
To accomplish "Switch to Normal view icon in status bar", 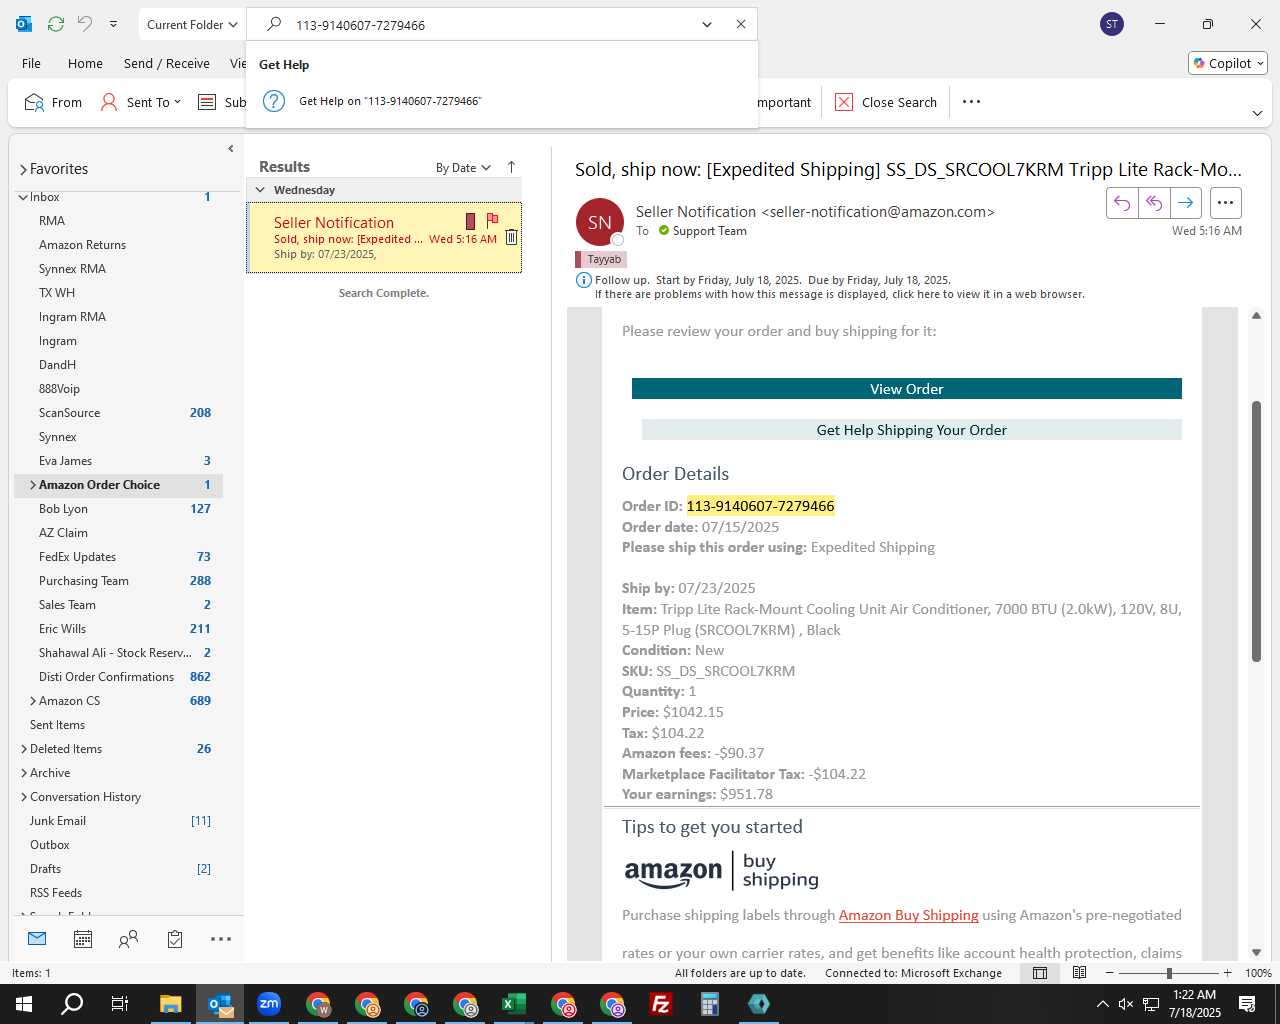I will (x=1040, y=973).
